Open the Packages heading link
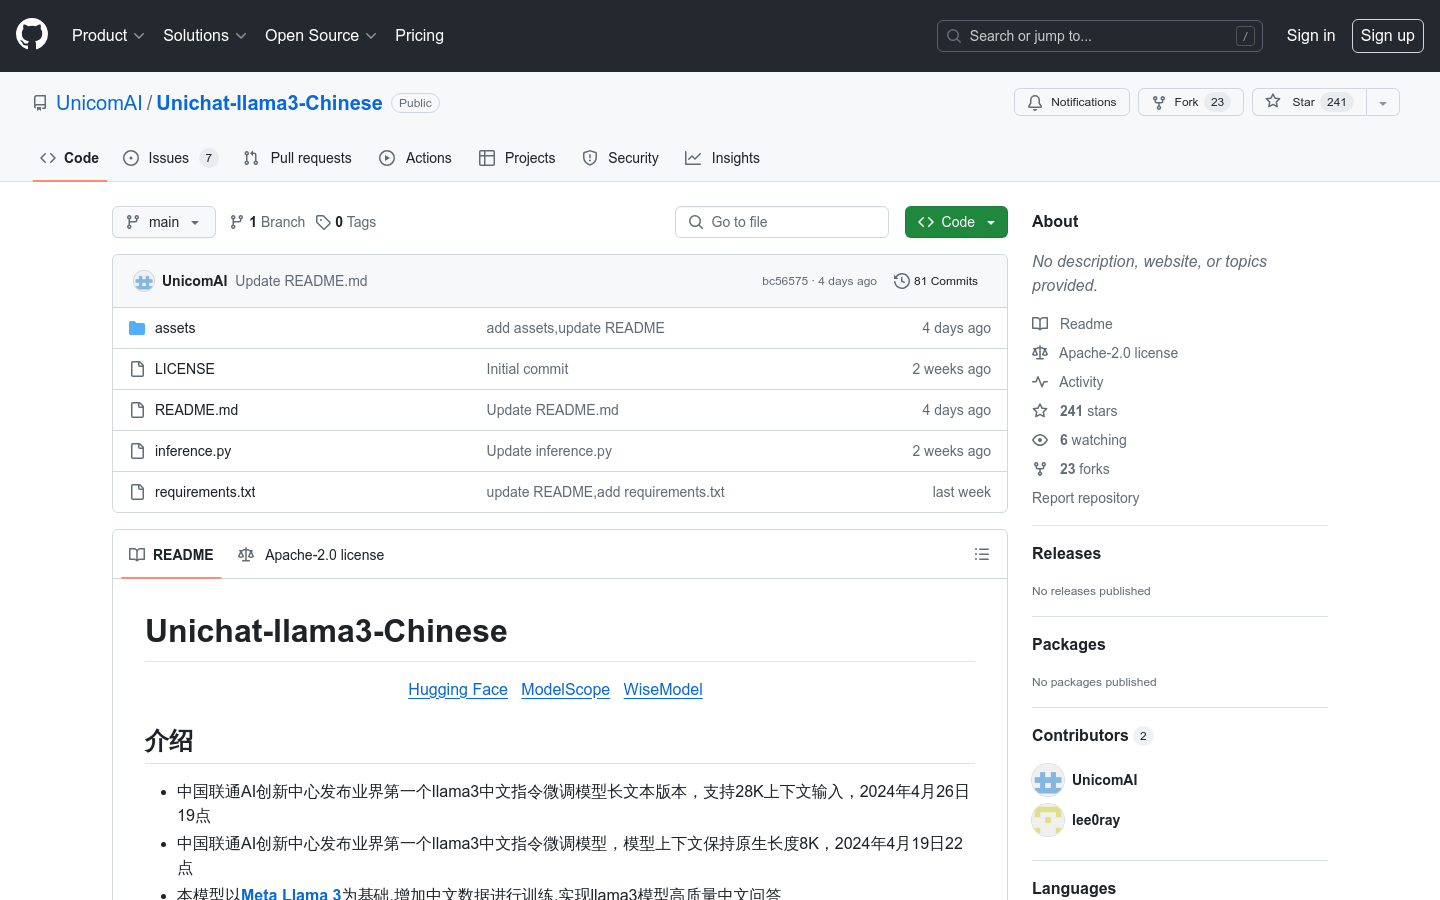Viewport: 1440px width, 900px height. [x=1068, y=644]
